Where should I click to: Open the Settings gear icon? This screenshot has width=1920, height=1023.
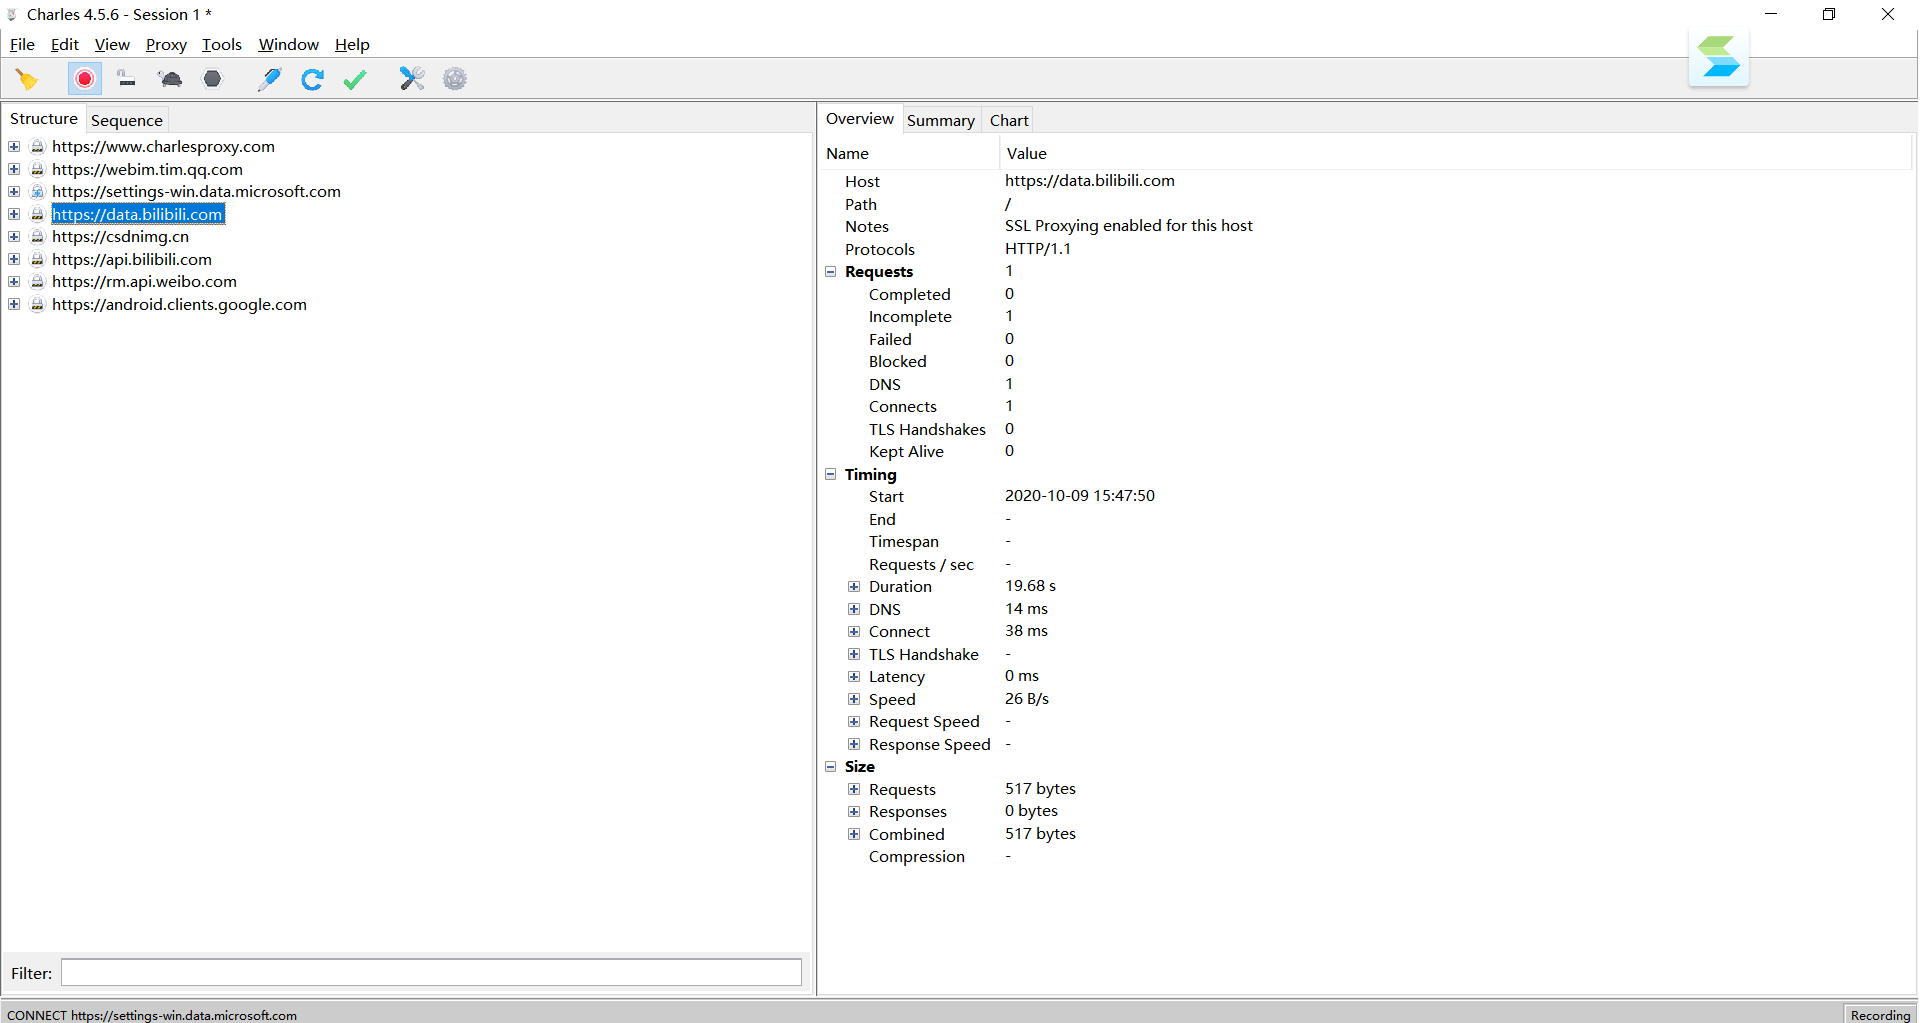[x=455, y=79]
